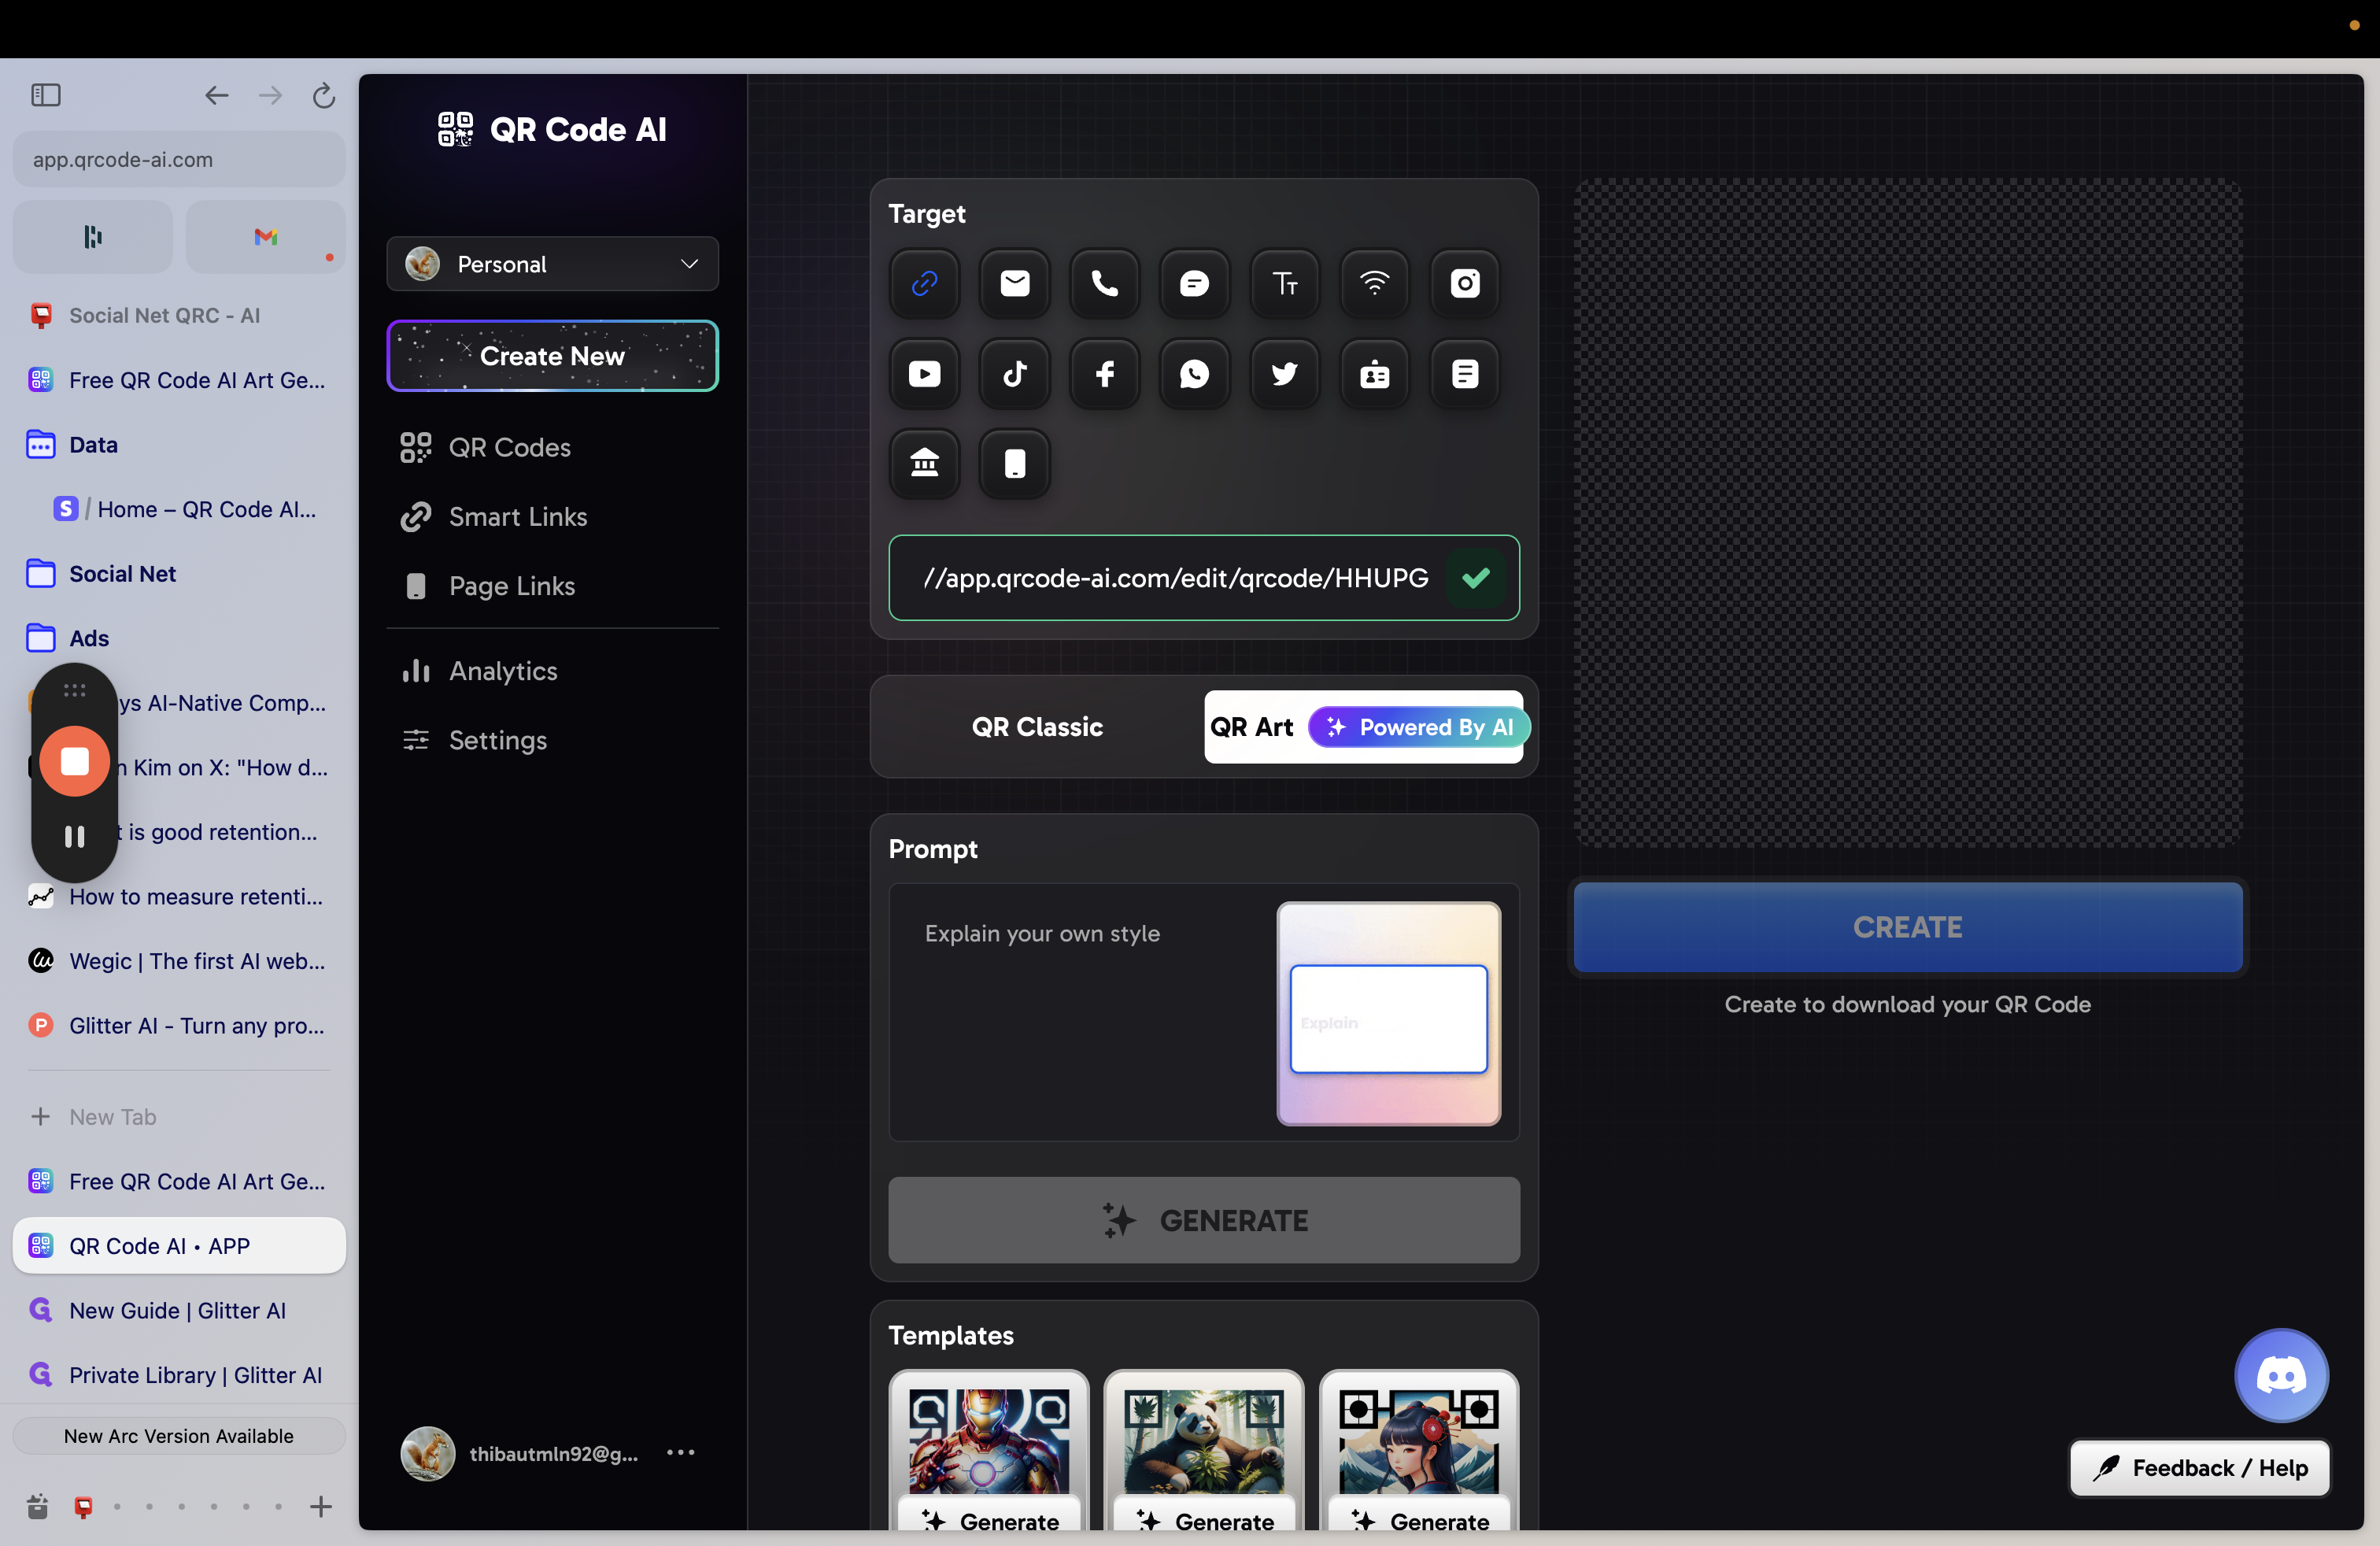Open Feedback / Help
Viewport: 2380px width, 1546px height.
2200,1468
